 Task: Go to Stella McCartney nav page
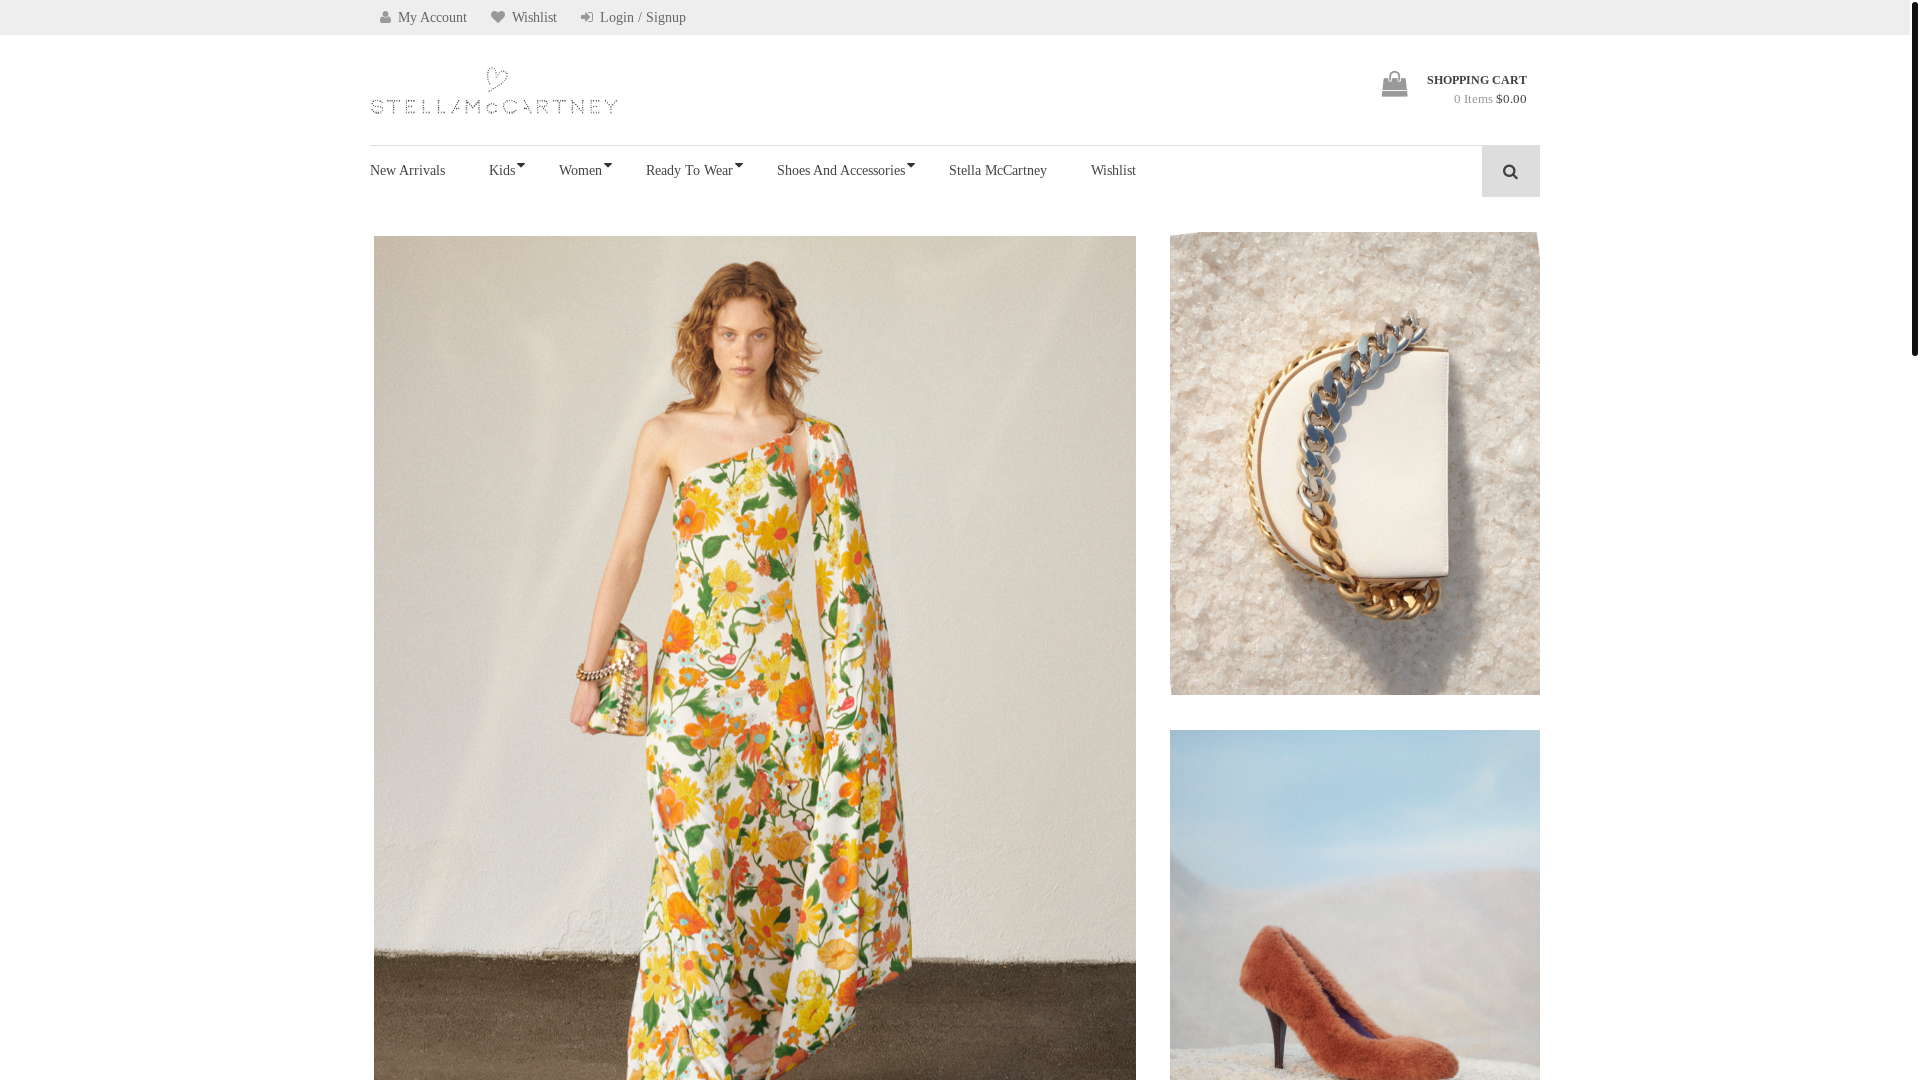pos(998,171)
